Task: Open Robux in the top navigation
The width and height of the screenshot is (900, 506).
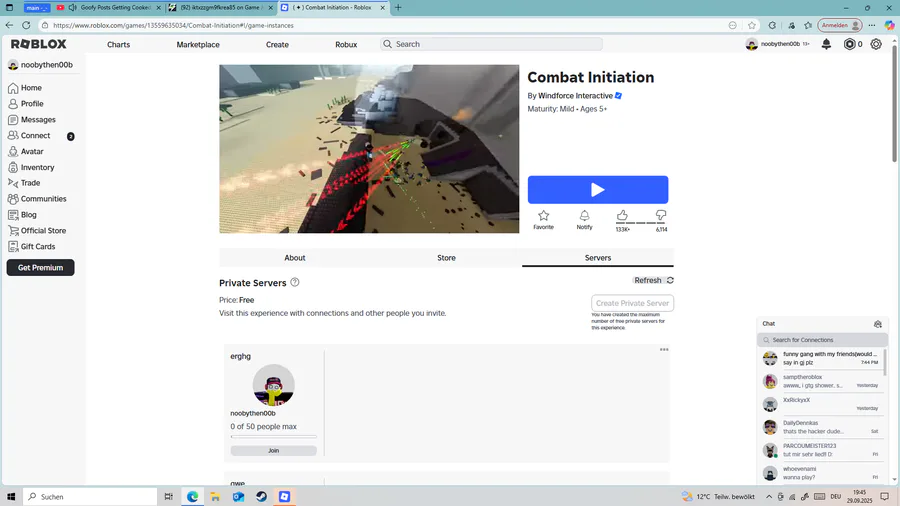Action: click(346, 44)
